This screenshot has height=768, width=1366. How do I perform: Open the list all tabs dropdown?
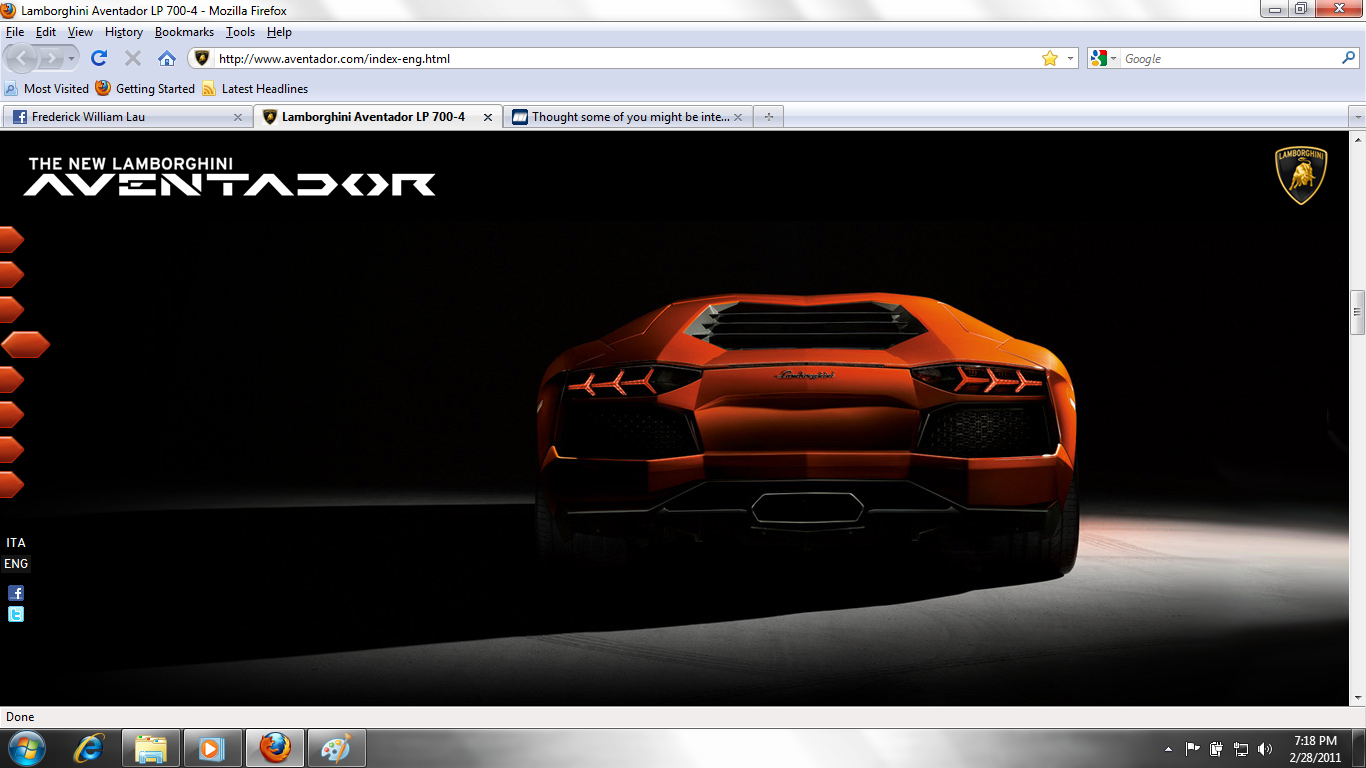(1357, 117)
